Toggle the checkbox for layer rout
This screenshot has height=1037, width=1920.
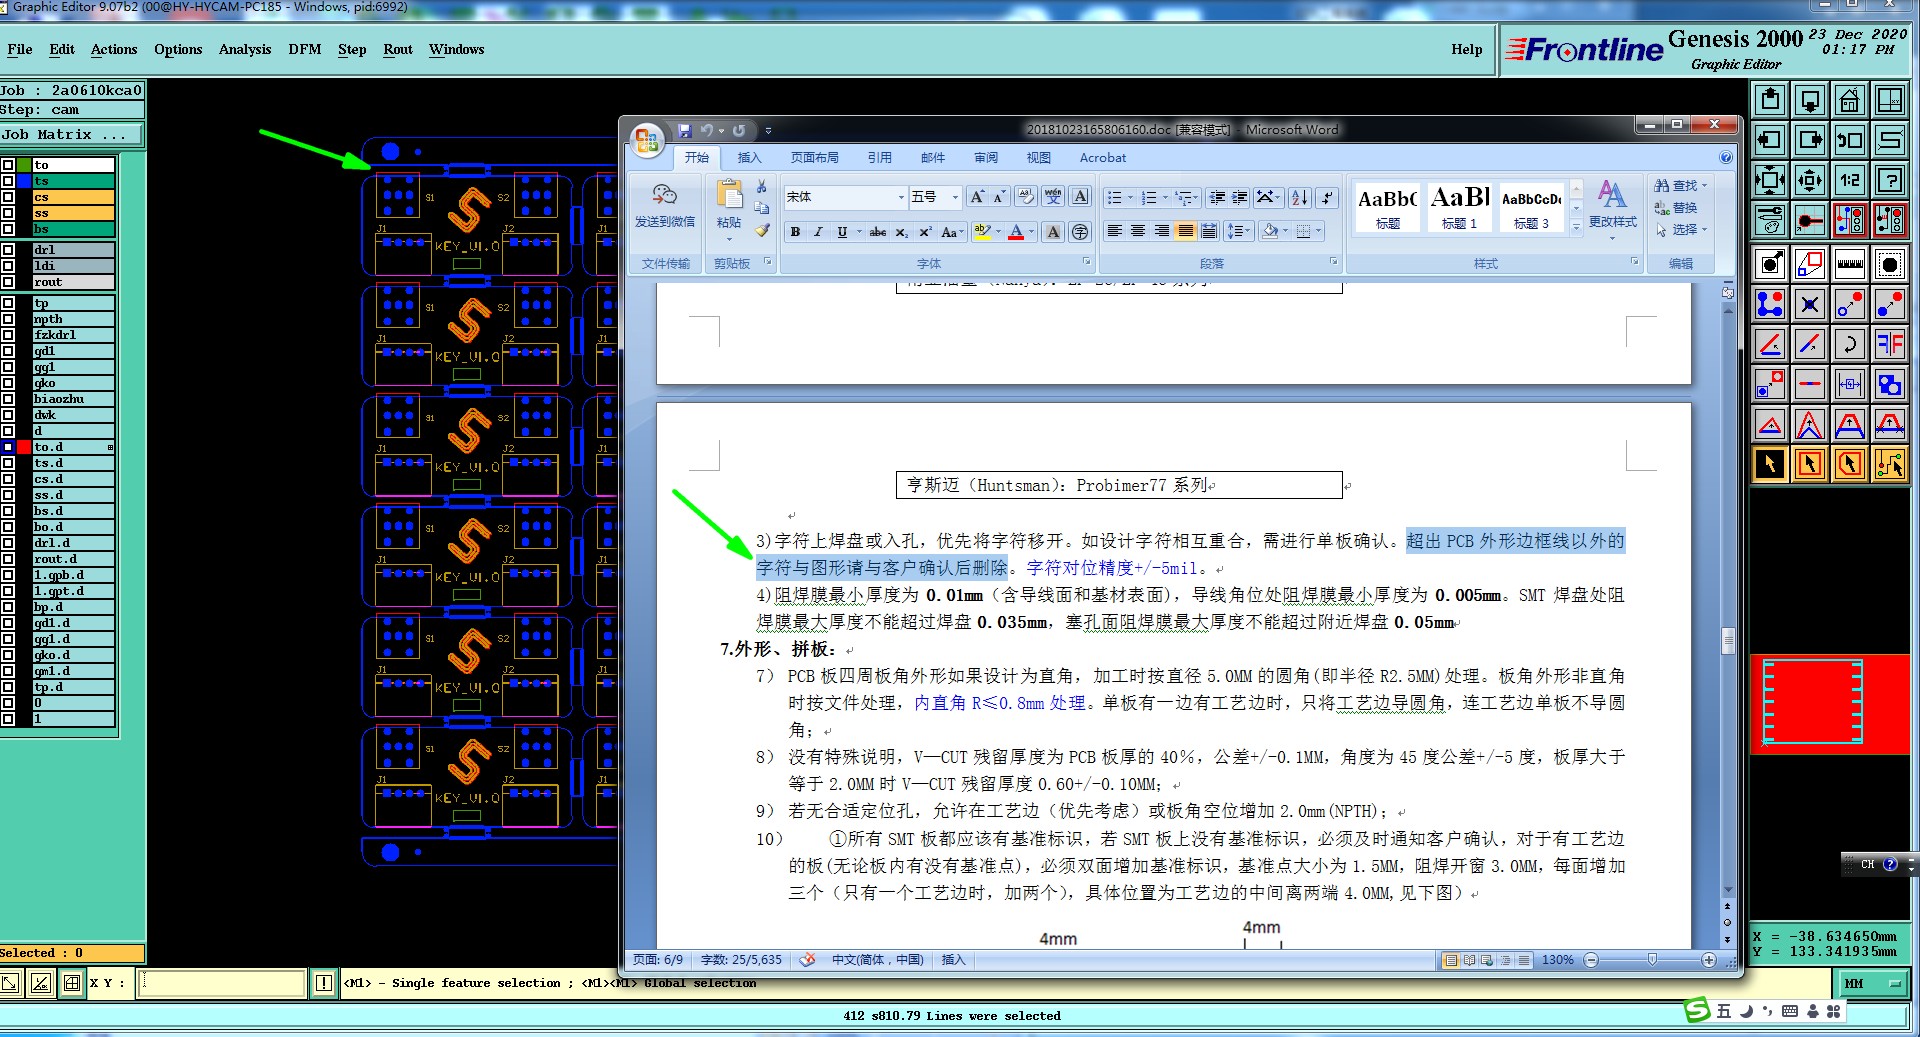click(x=8, y=282)
